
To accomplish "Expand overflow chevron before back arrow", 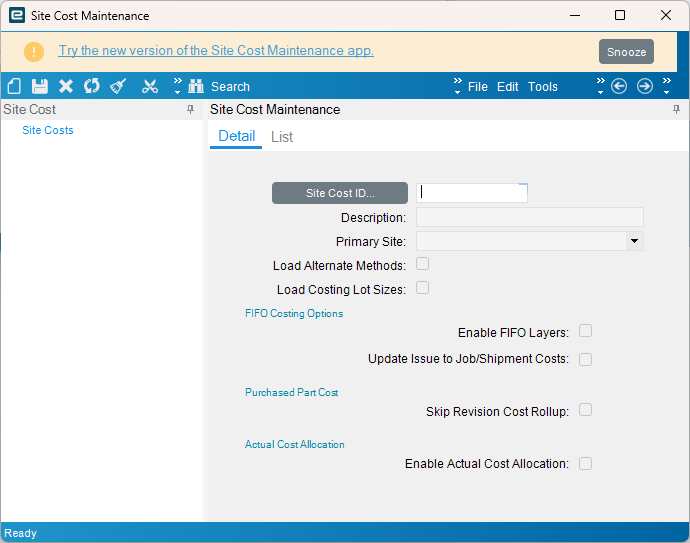I will (x=601, y=86).
